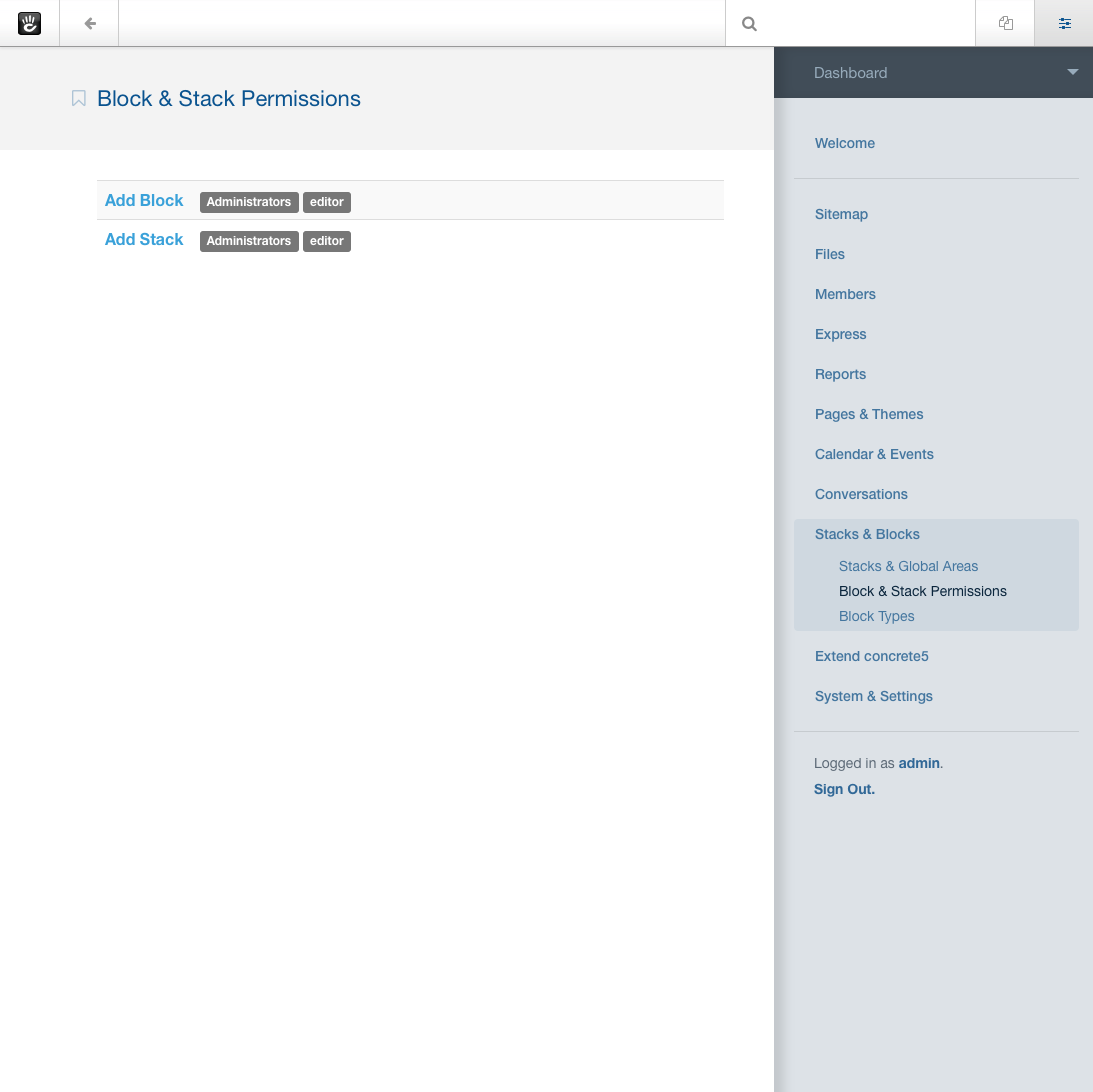Image resolution: width=1093 pixels, height=1092 pixels.
Task: Click the back arrow to exit the dashboard
Action: coord(88,23)
